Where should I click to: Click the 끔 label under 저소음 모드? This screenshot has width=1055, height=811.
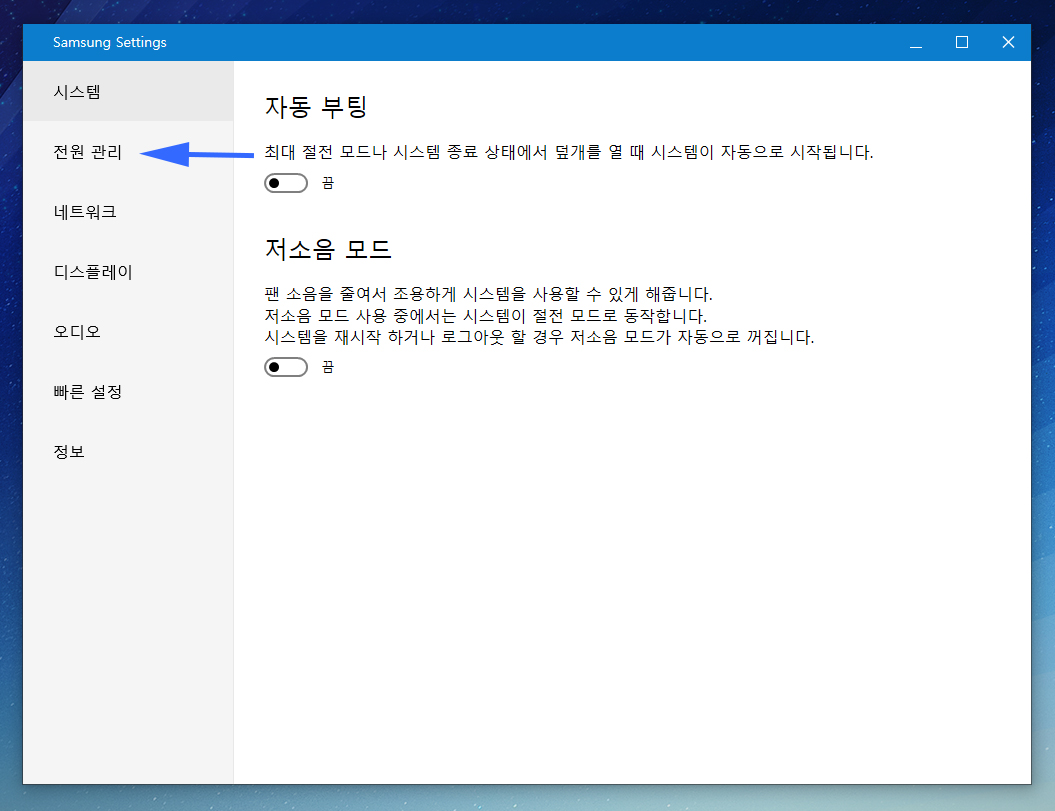tap(328, 367)
